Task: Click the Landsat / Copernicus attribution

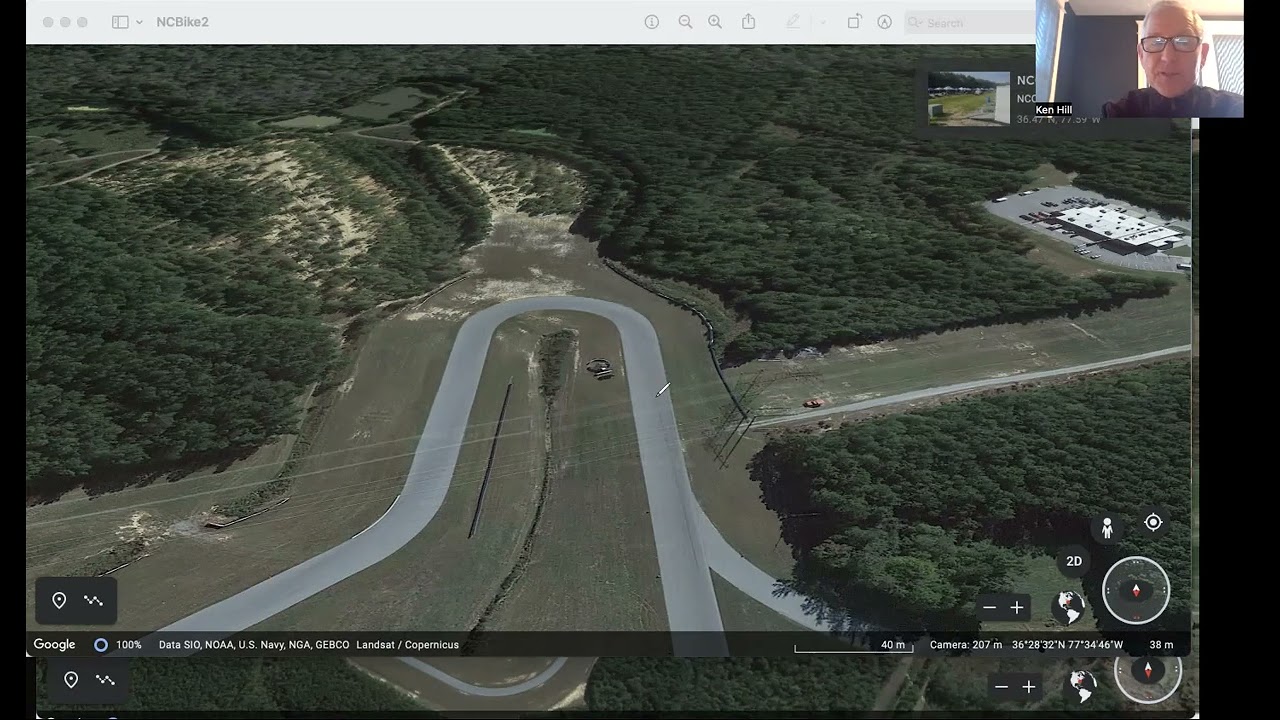Action: pyautogui.click(x=407, y=645)
